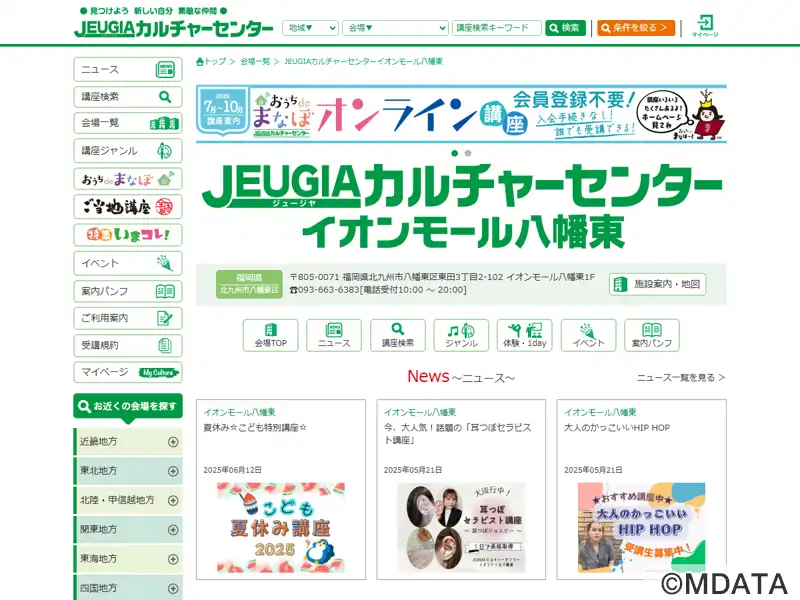The height and width of the screenshot is (600, 800).
Task: Expand the 近畿地方 region
Action: coord(128,442)
